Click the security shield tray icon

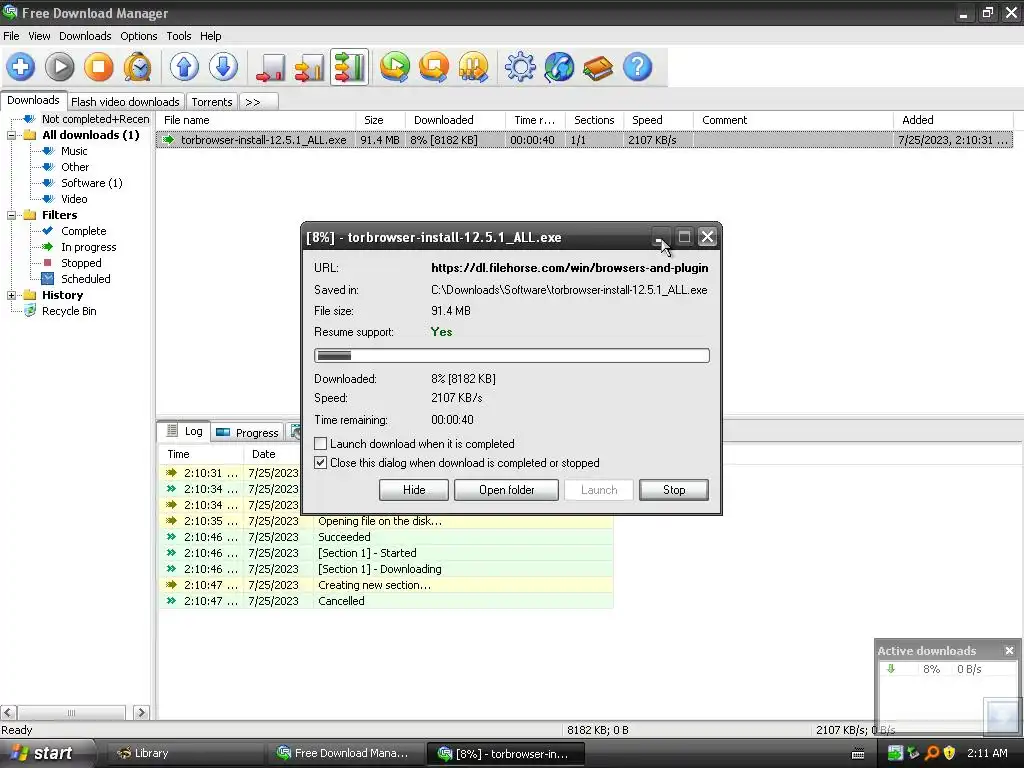pos(950,753)
